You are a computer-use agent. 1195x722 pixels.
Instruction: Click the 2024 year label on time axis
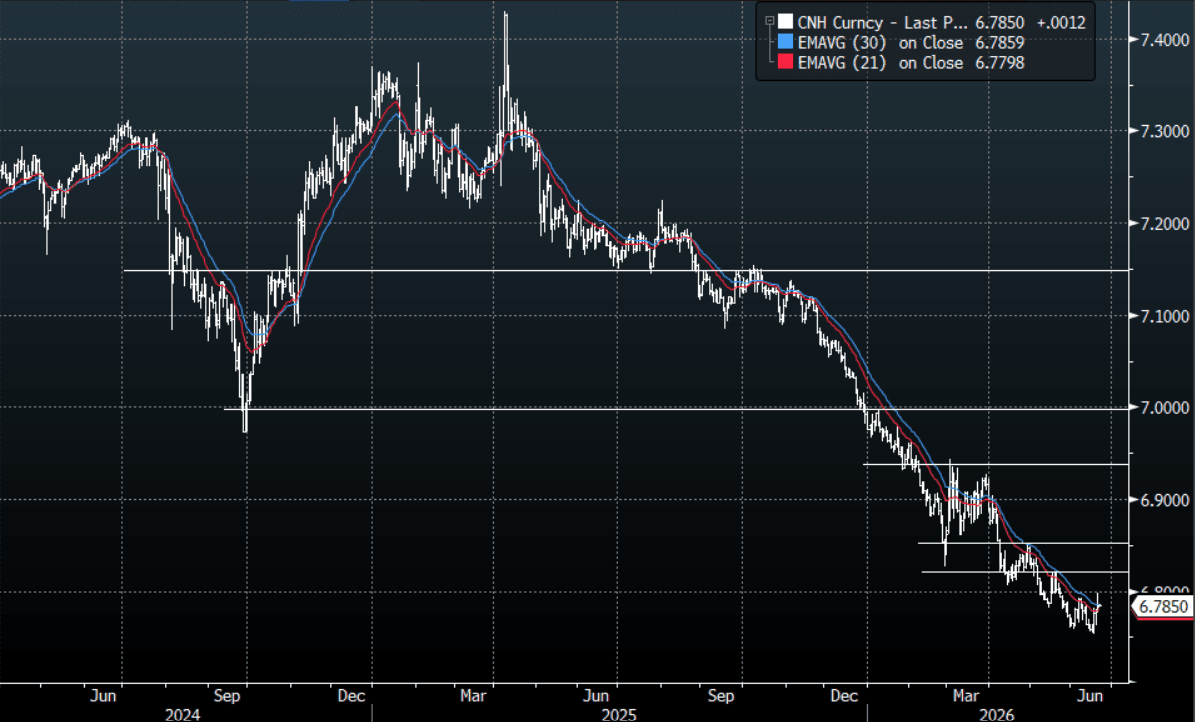coord(183,714)
